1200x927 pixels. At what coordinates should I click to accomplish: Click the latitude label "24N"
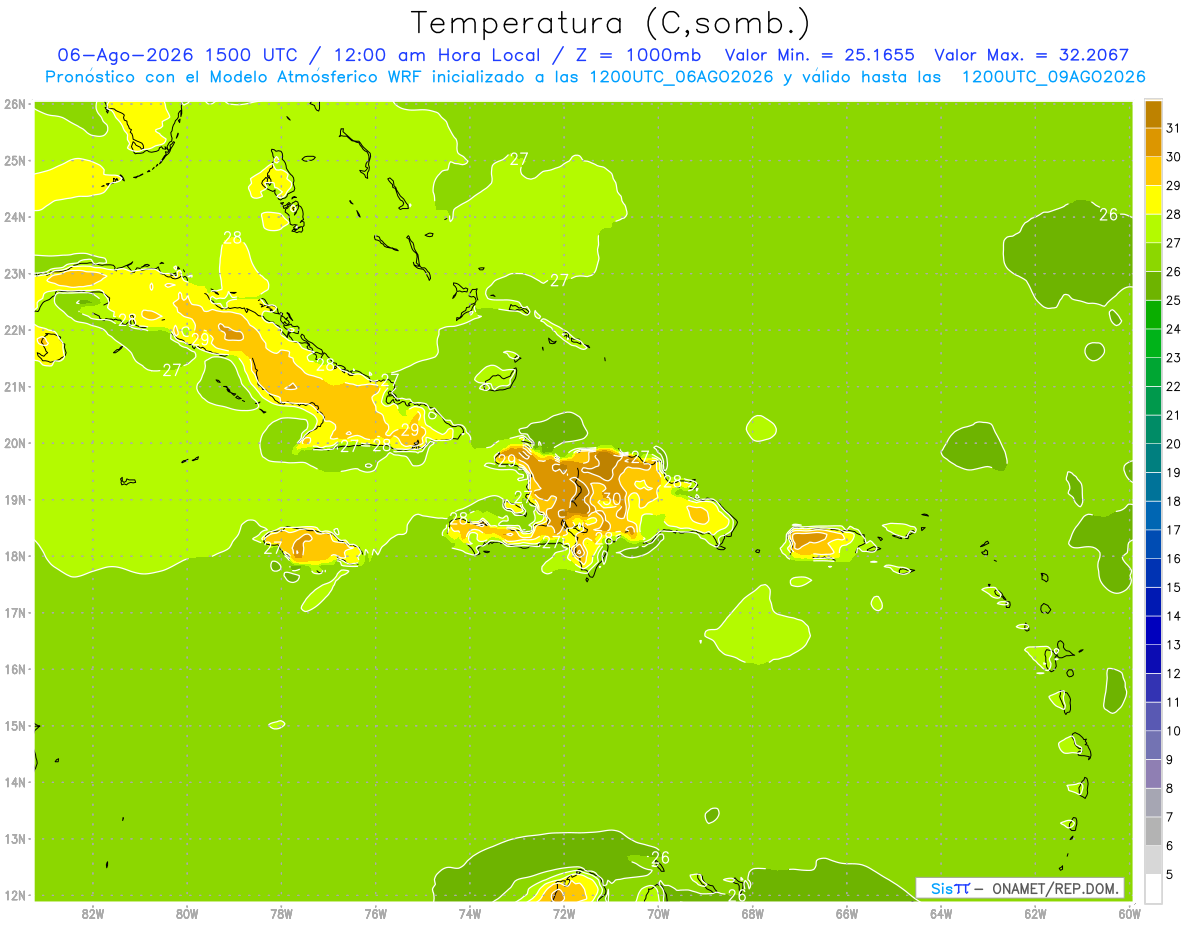[x=15, y=217]
